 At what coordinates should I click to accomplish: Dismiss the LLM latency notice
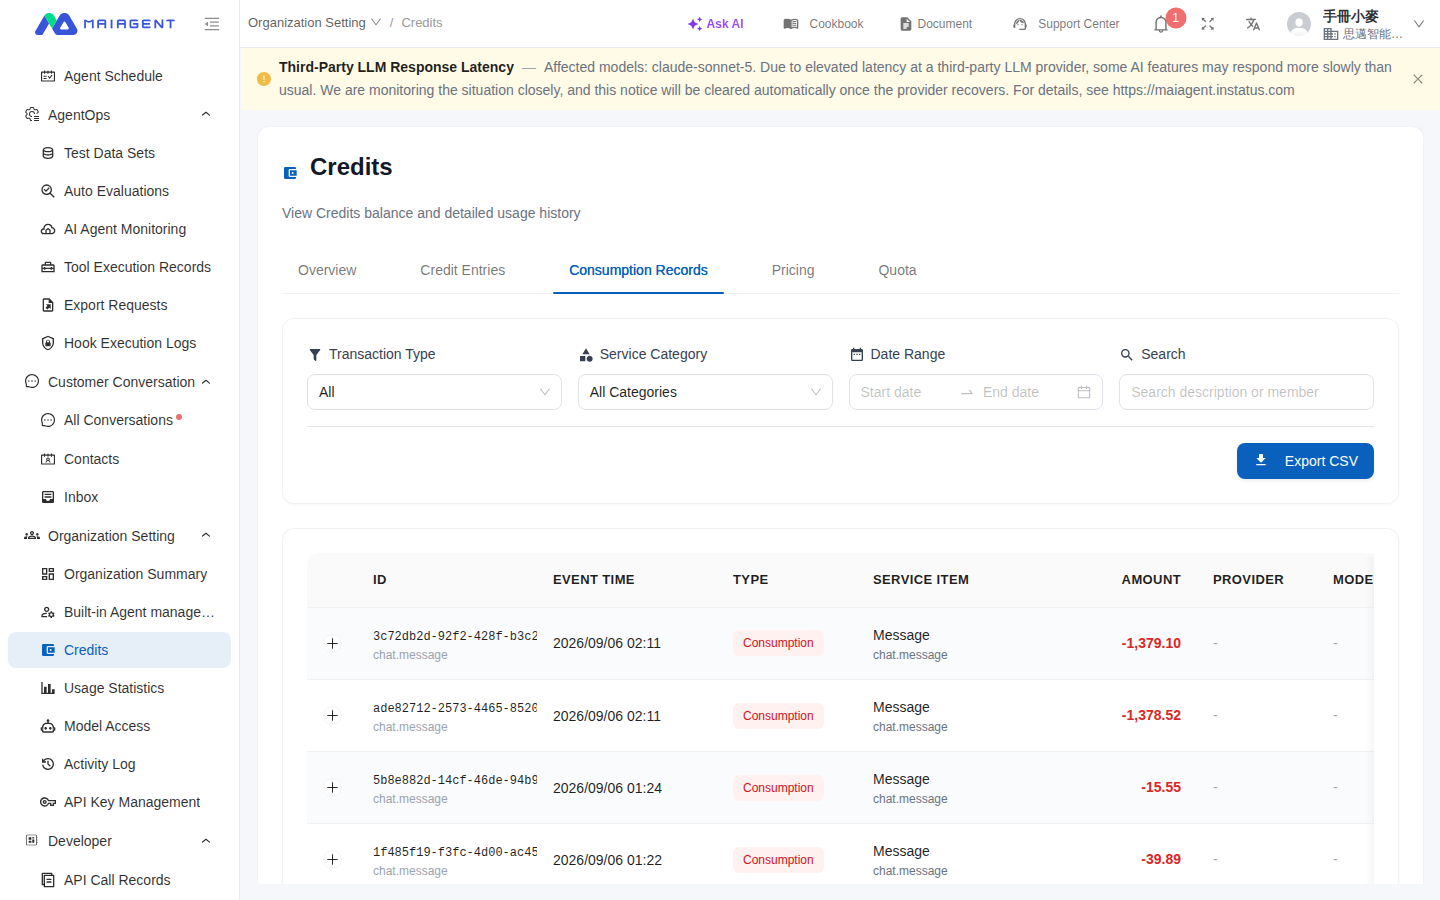click(x=1418, y=79)
